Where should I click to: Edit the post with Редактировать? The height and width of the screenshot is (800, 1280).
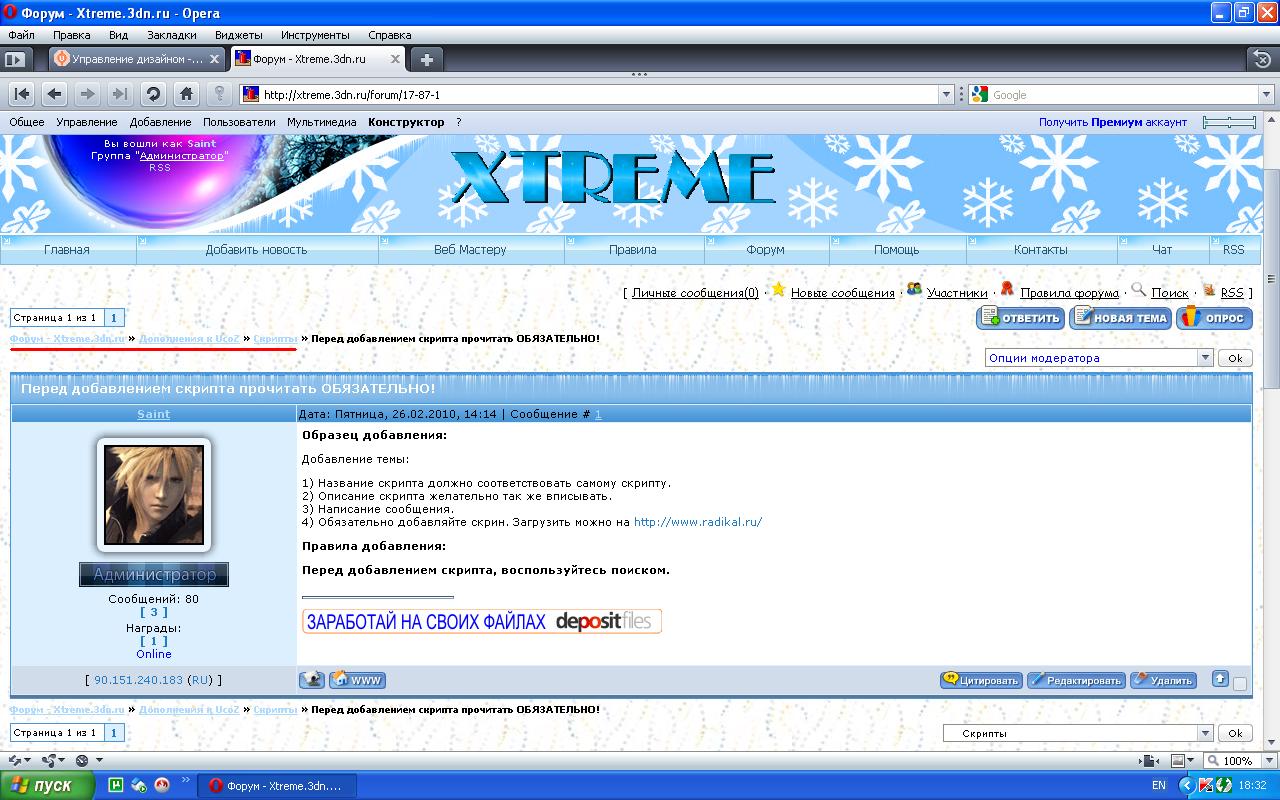tap(1076, 680)
